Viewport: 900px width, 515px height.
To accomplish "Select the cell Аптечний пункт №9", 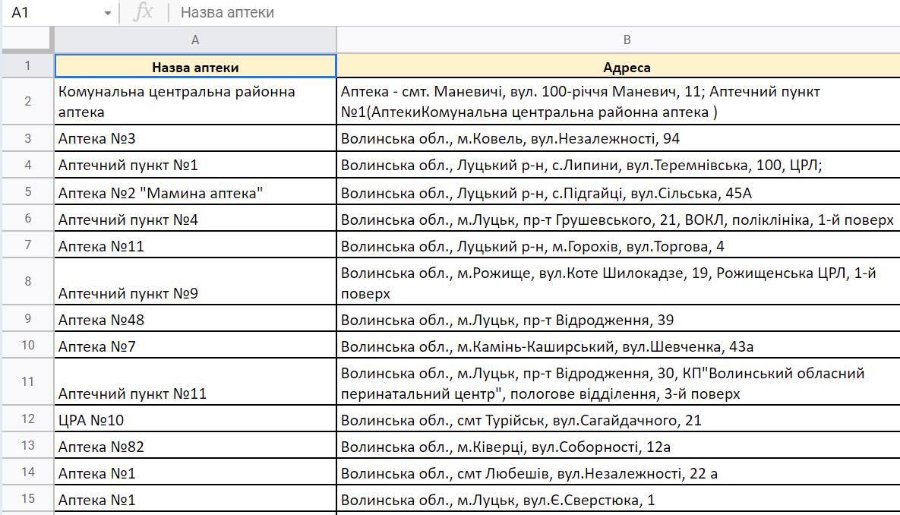I will (x=195, y=283).
